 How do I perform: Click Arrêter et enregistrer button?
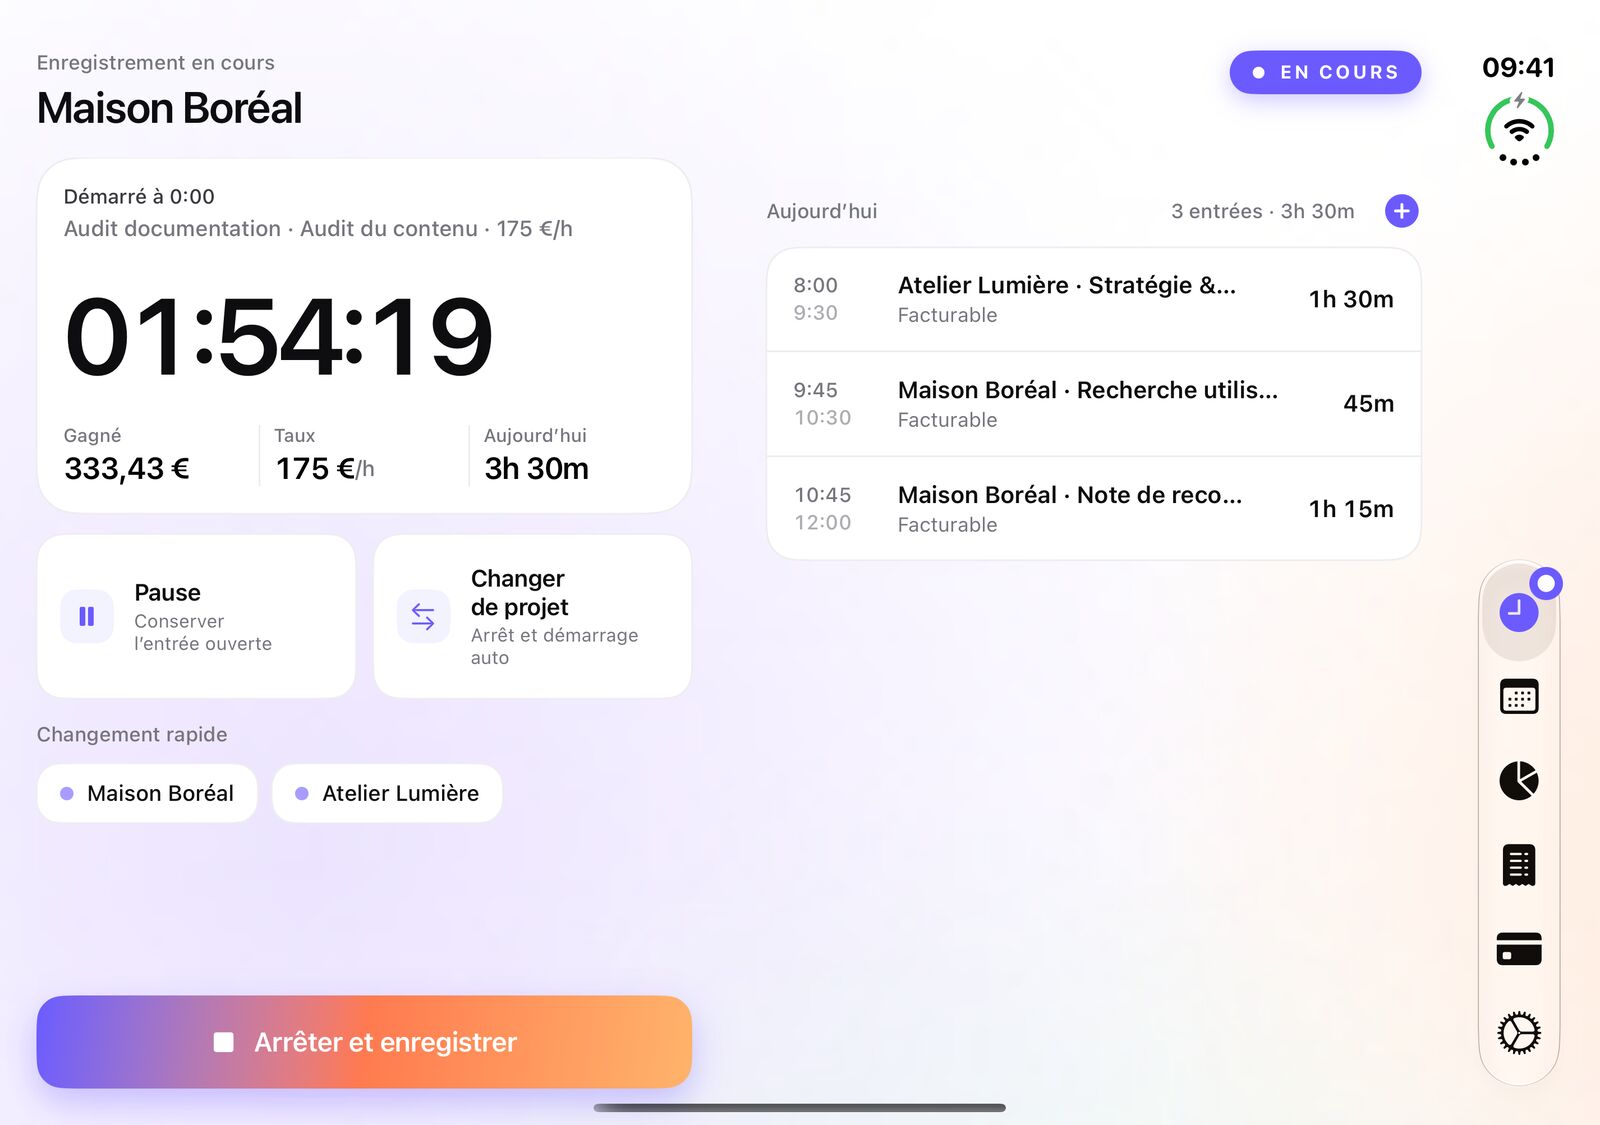click(364, 1042)
